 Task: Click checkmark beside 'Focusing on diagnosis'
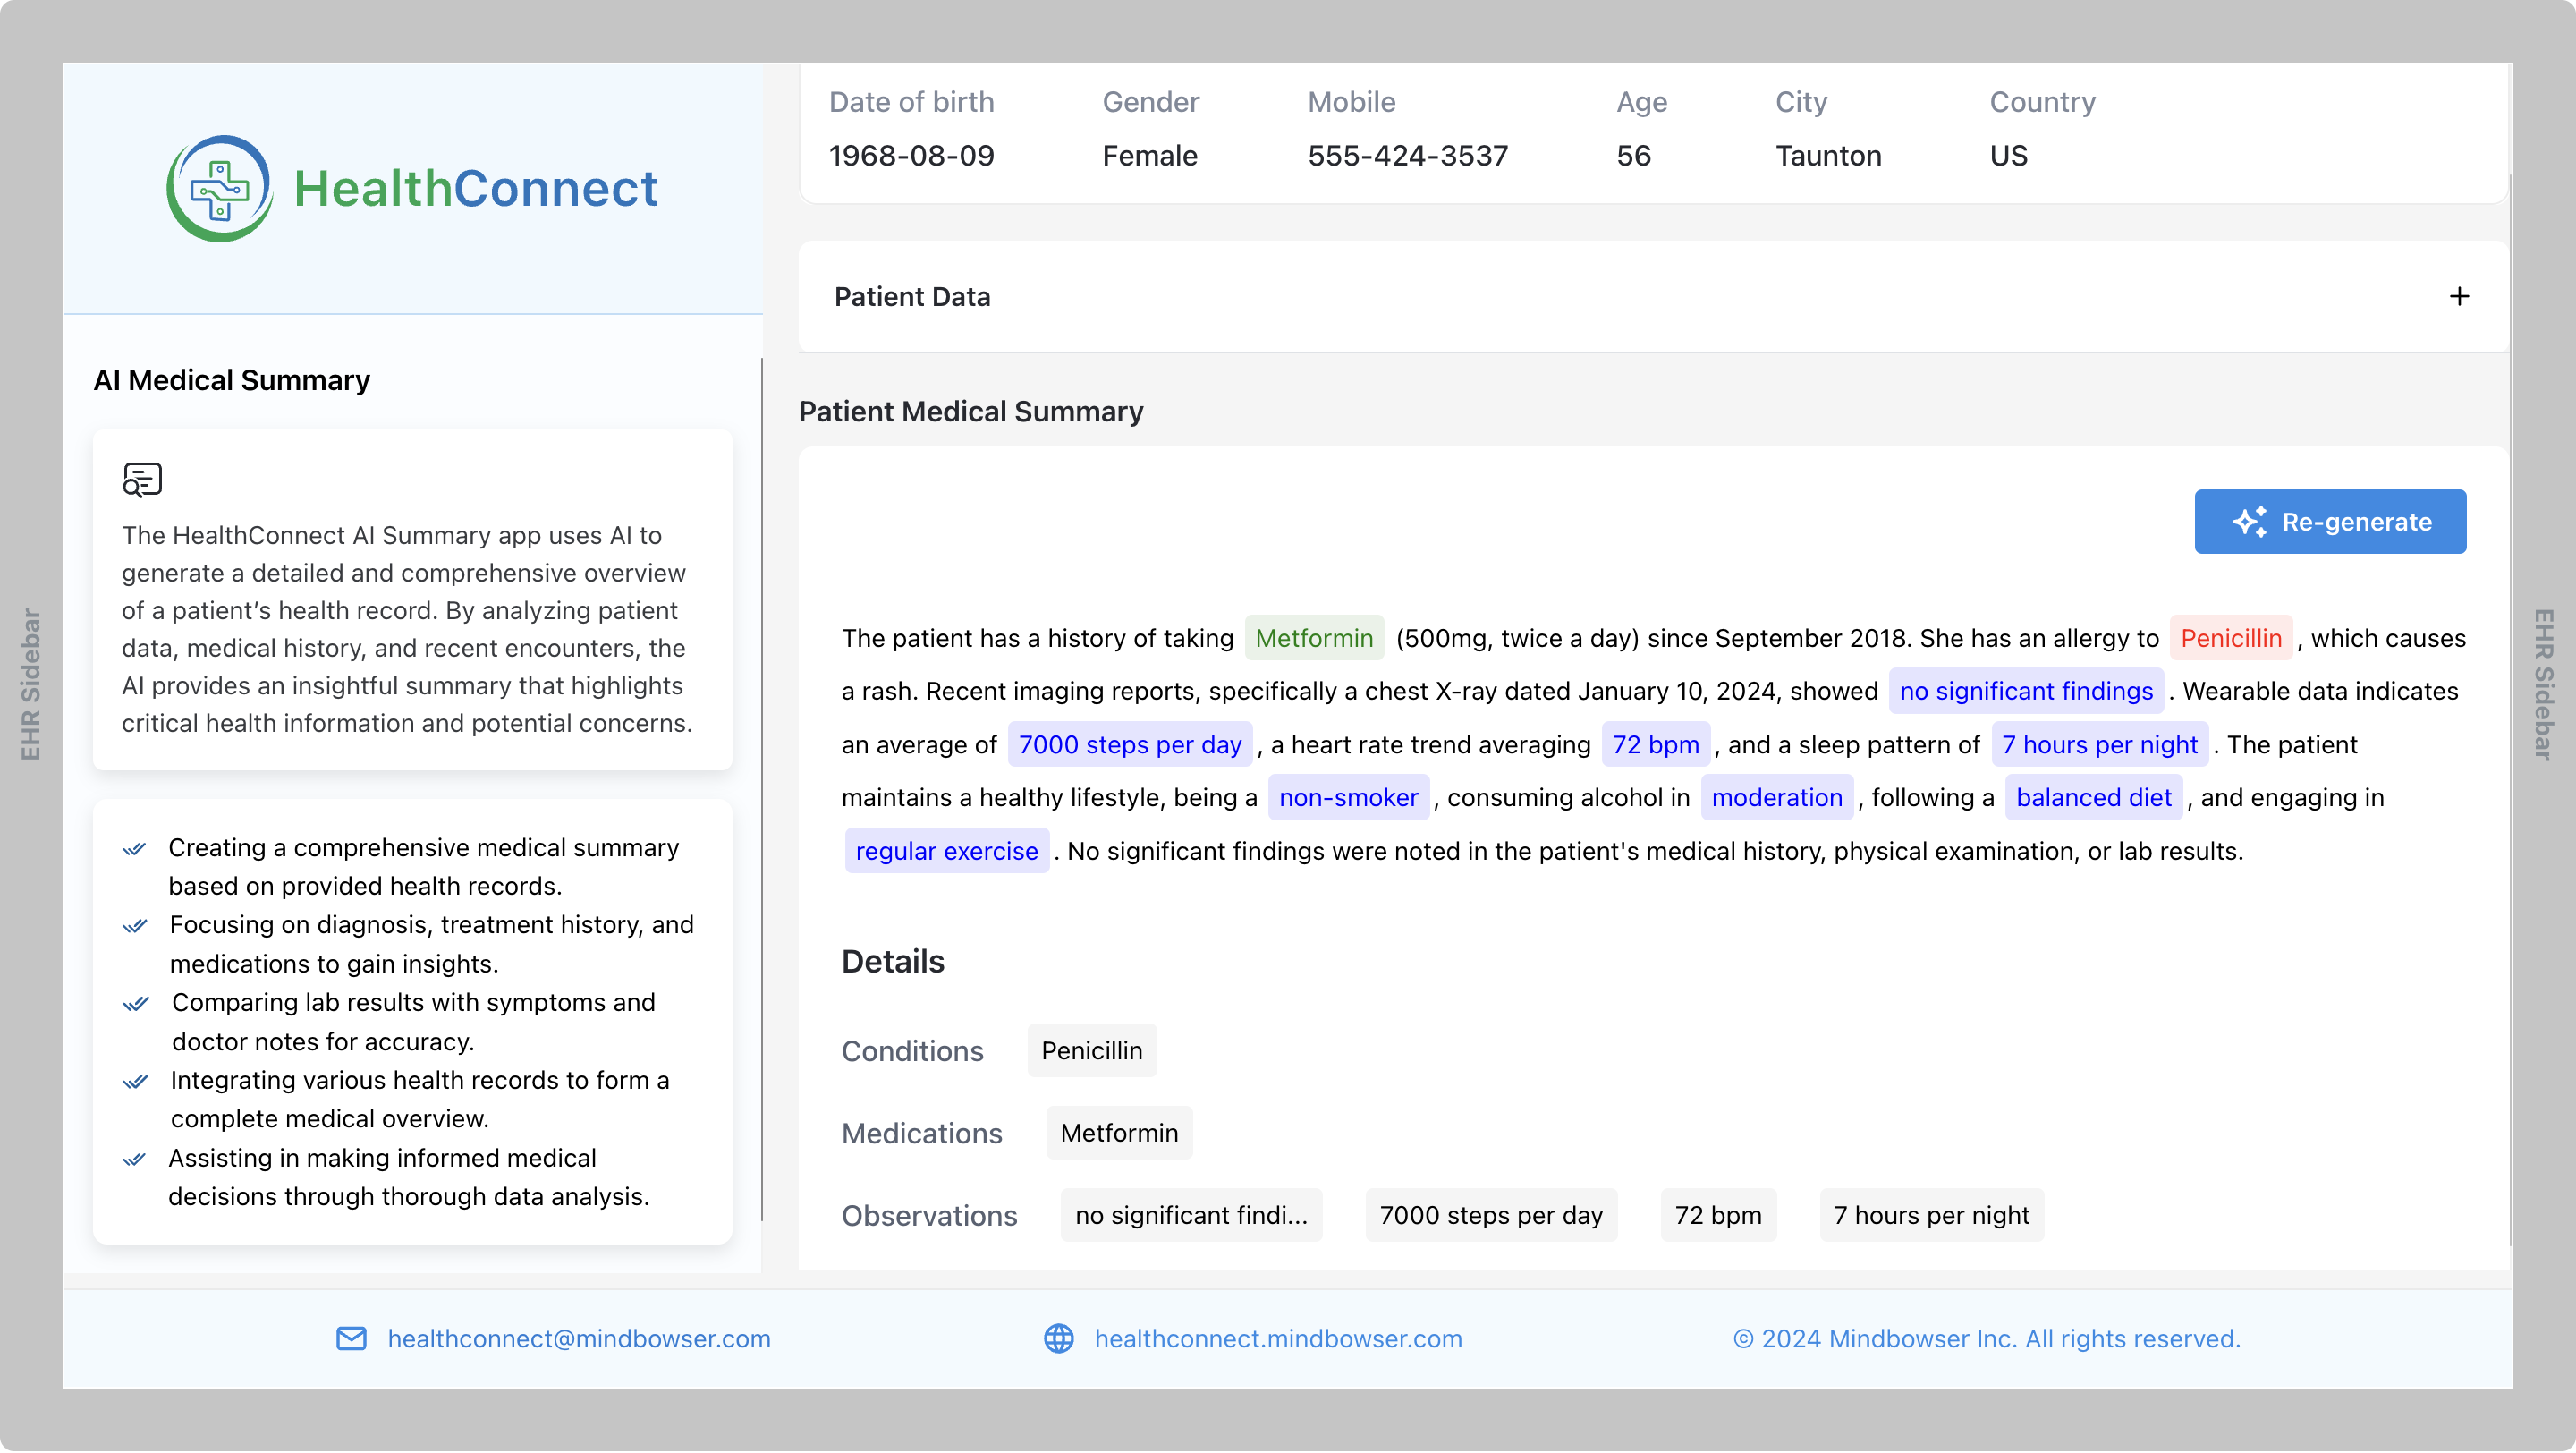135,926
